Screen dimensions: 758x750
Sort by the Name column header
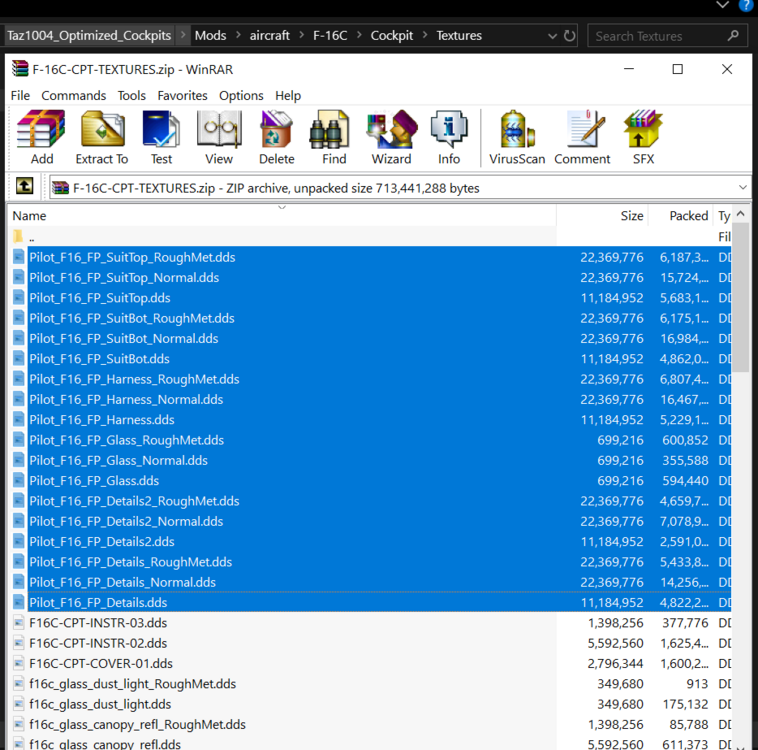point(282,216)
